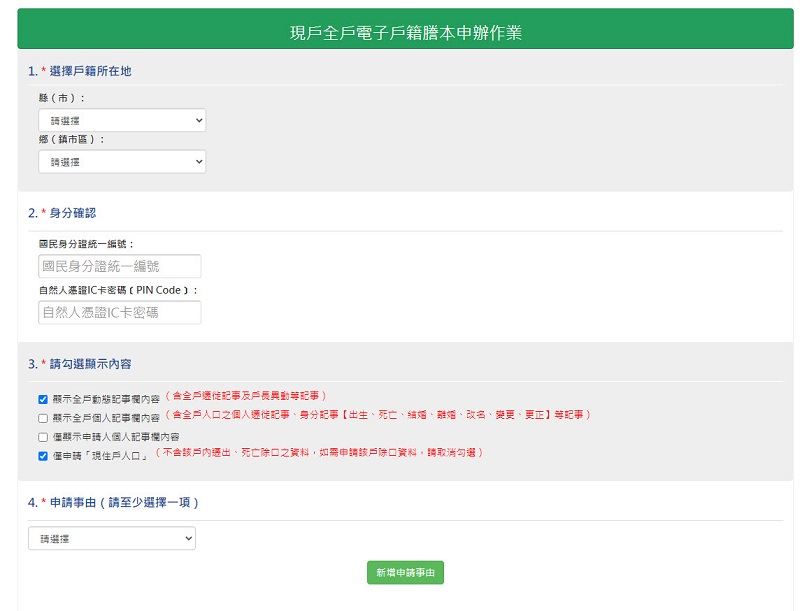Open the 縣（市）county dropdown
This screenshot has height=611, width=800.
tap(122, 120)
